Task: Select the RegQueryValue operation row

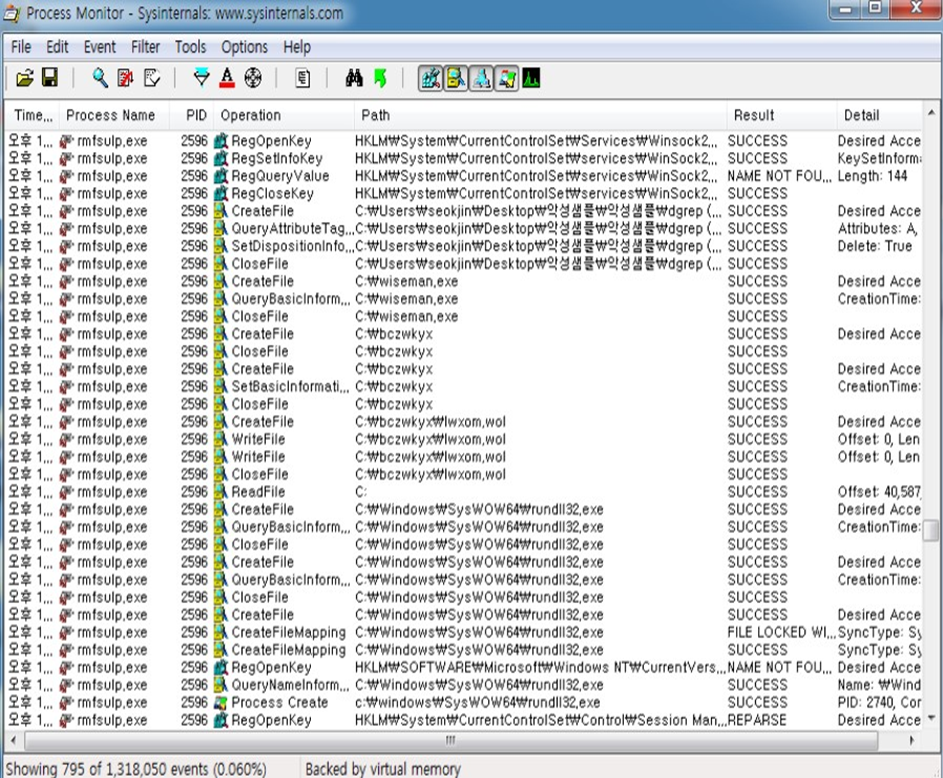Action: pos(463,176)
